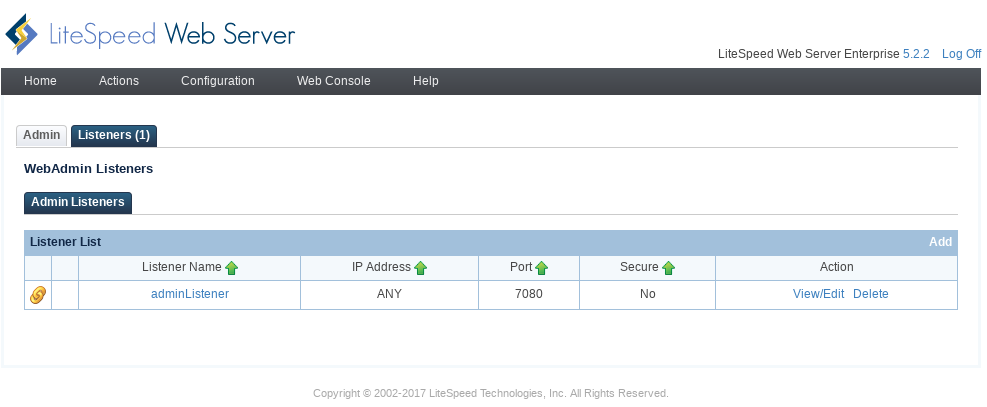The image size is (987, 407).
Task: Sort by IP Address arrow icon
Action: [x=420, y=268]
